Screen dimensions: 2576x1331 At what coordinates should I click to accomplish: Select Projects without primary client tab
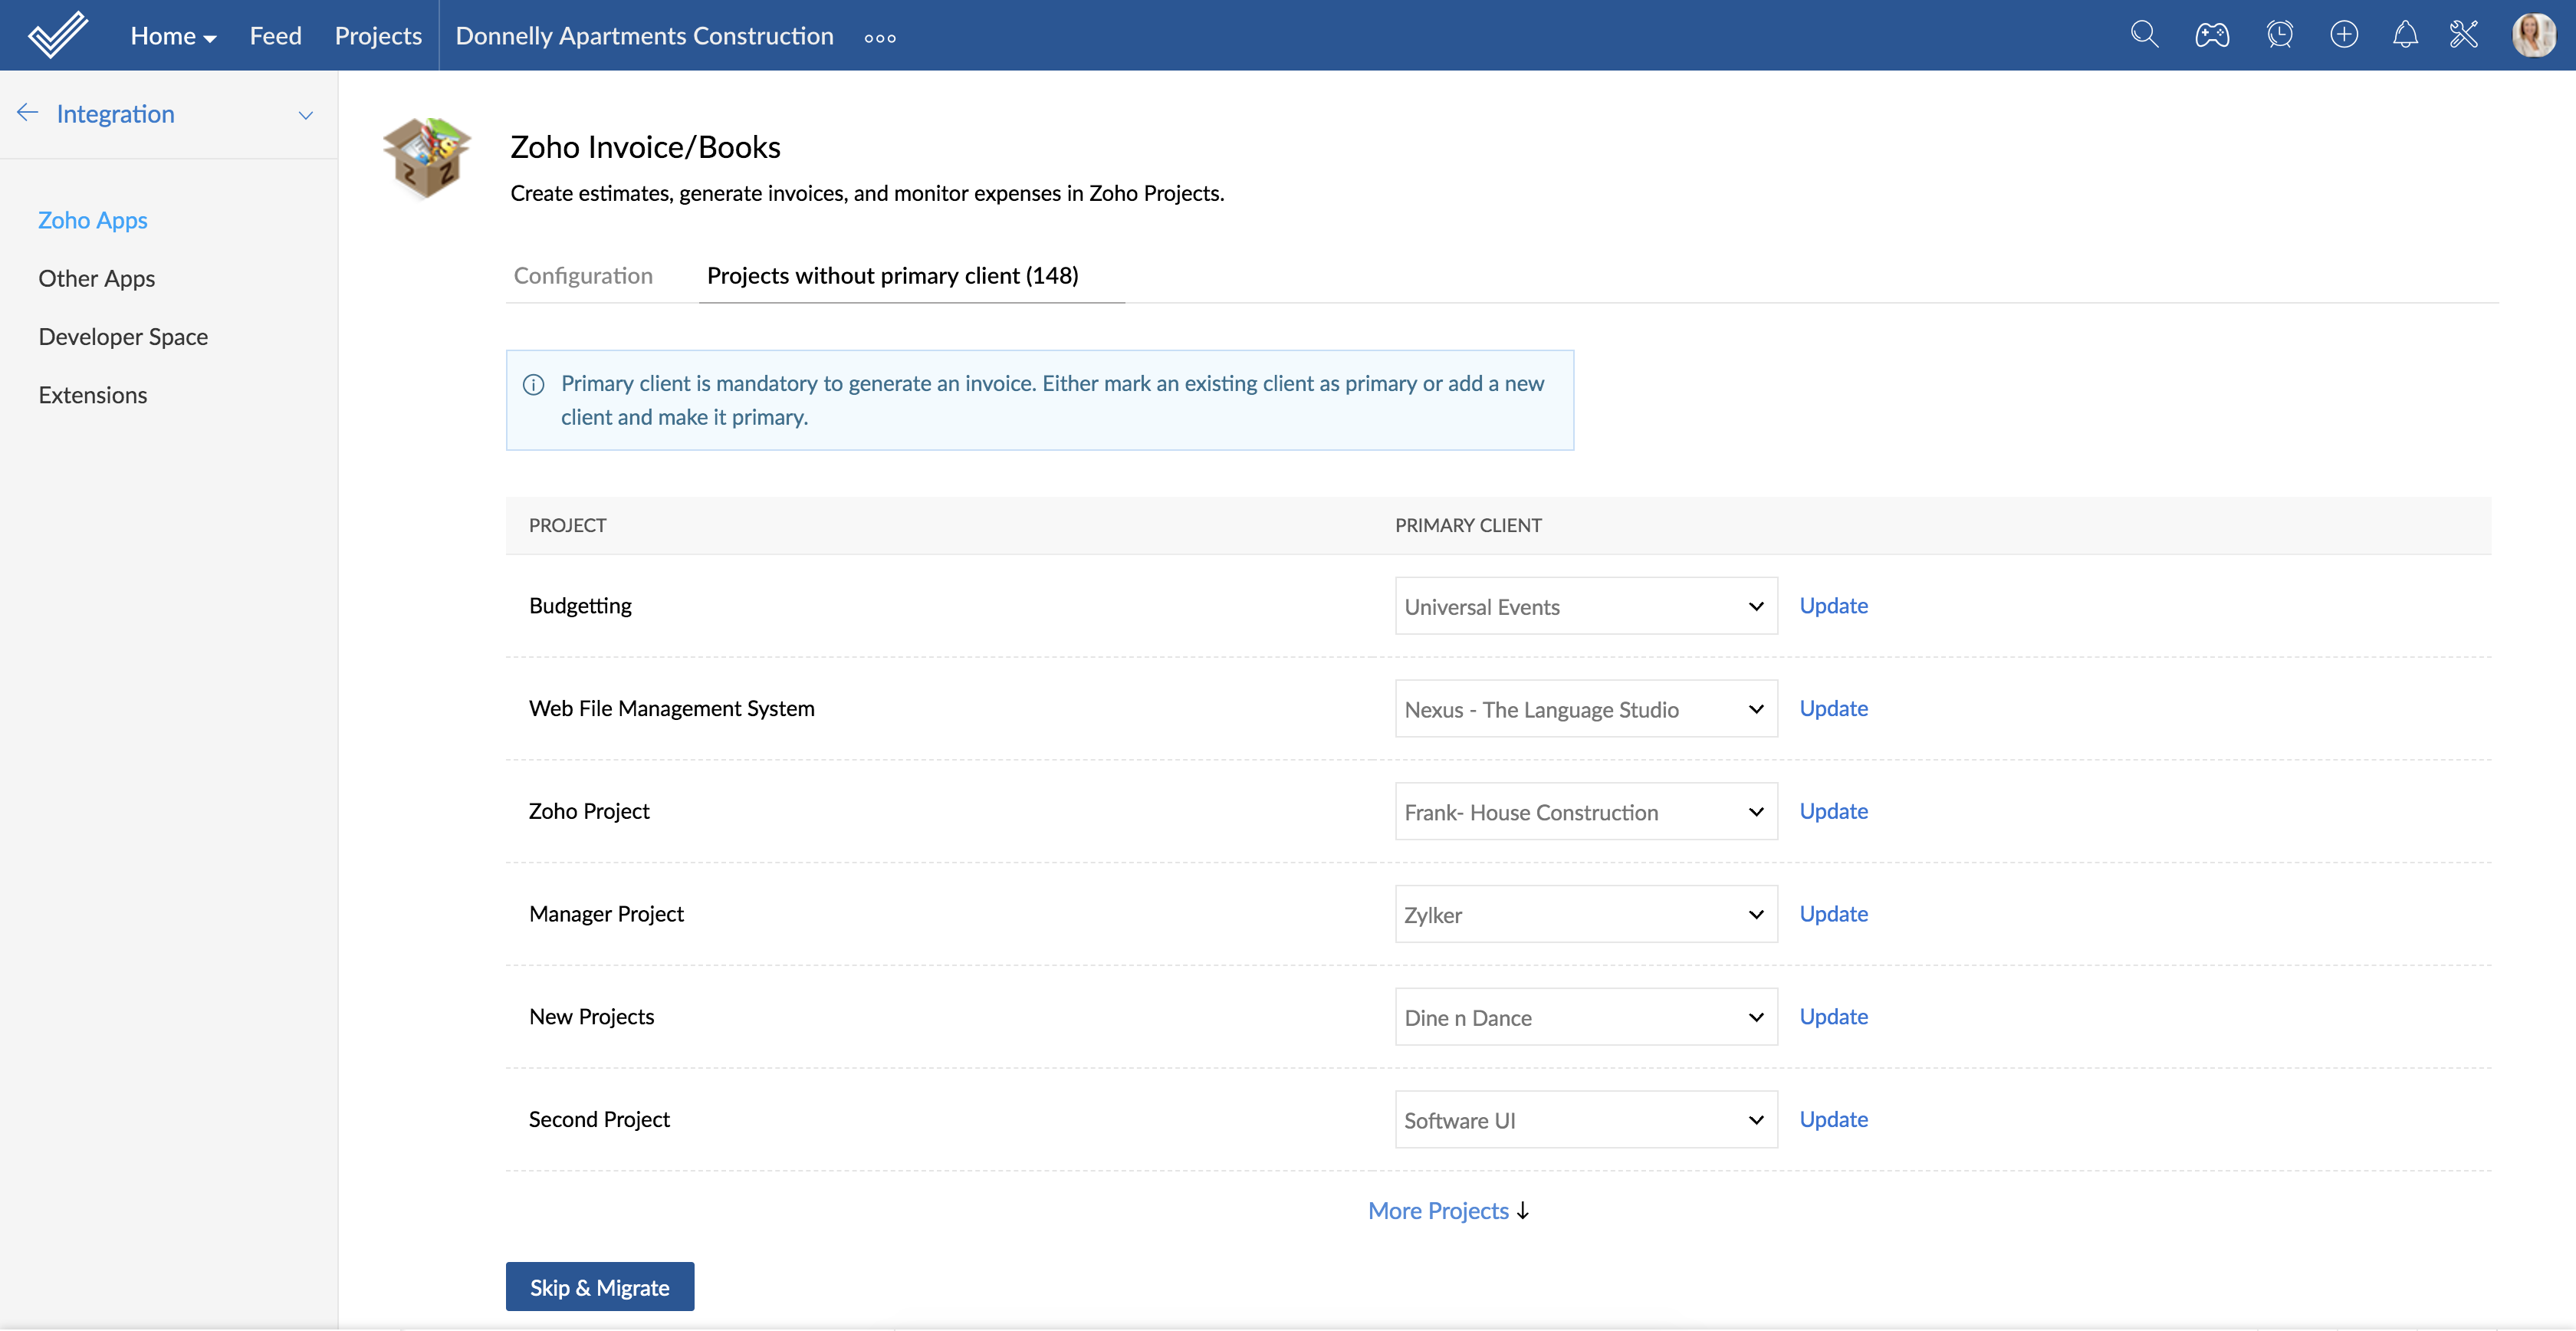[892, 276]
